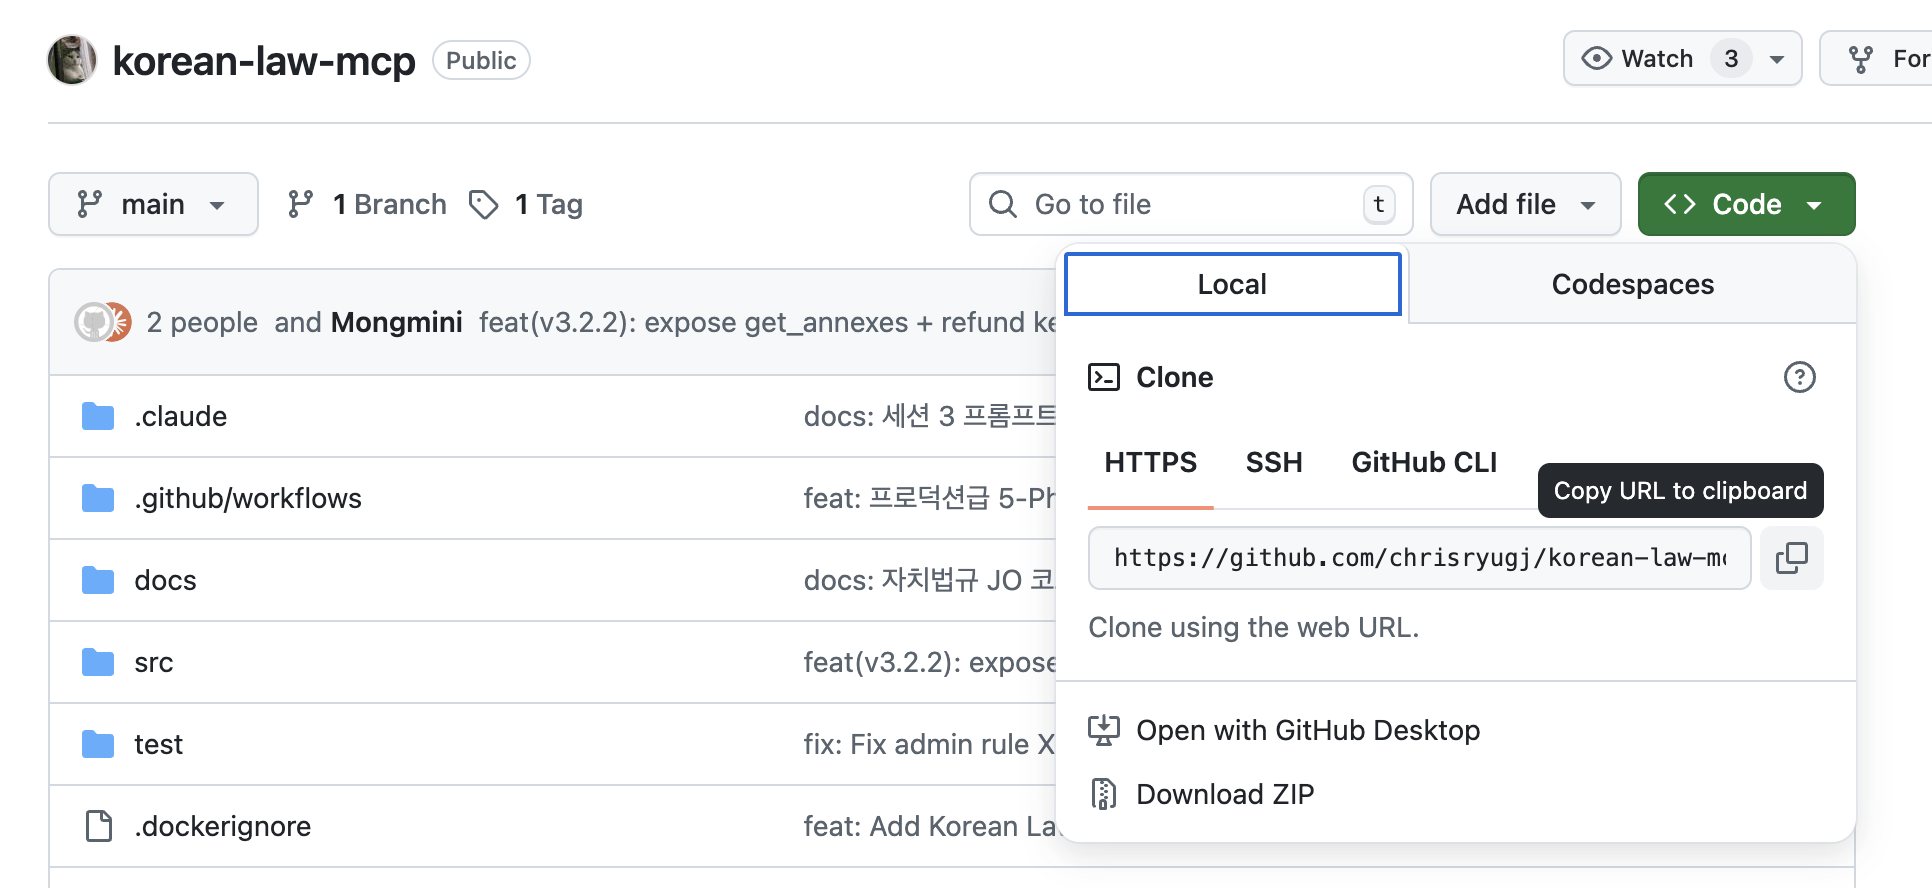Open Mongmini's profile link
This screenshot has height=888, width=1932.
pyautogui.click(x=396, y=322)
